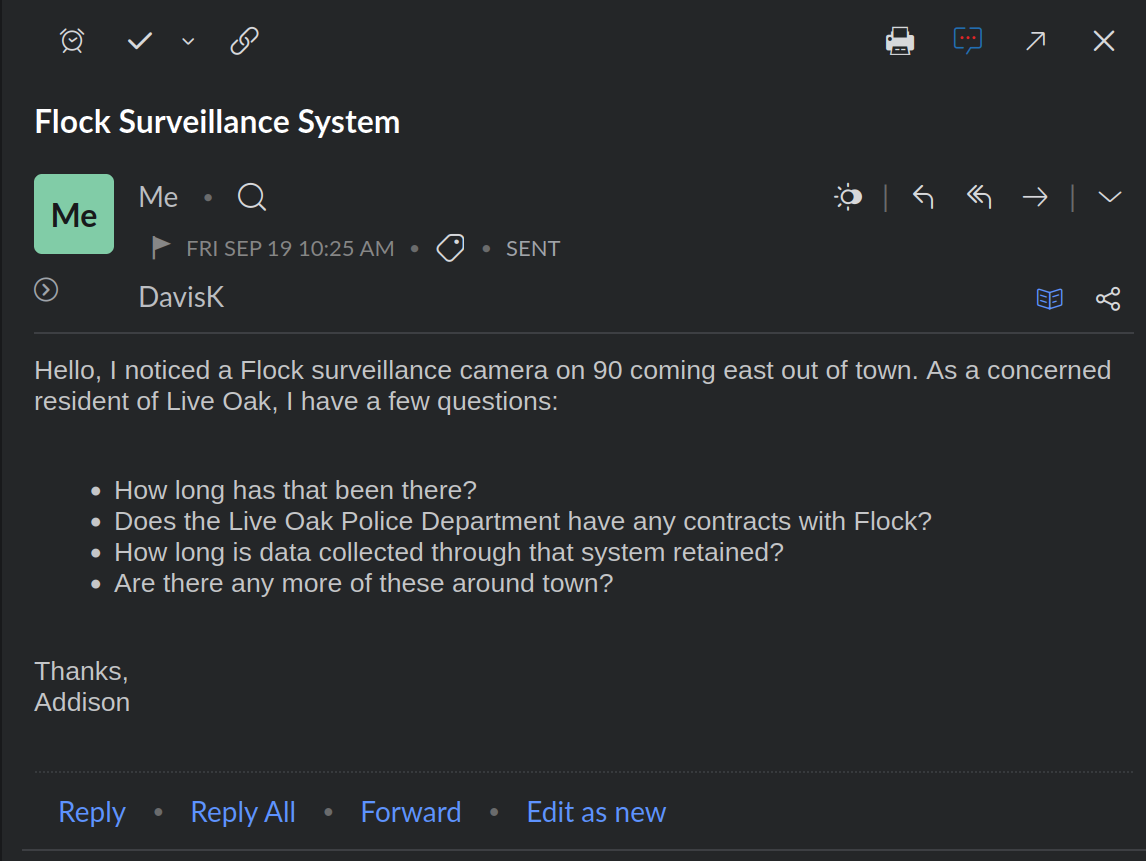Close the Flock Surveillance System message
1146x861 pixels.
click(x=1104, y=41)
